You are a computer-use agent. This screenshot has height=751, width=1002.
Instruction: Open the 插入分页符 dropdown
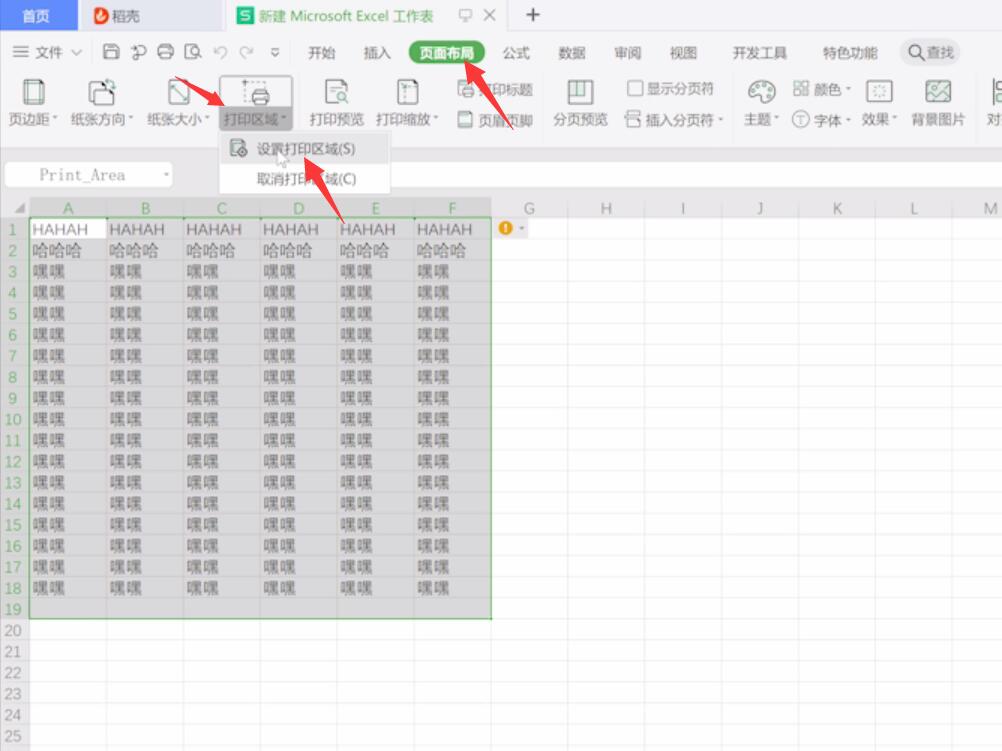tap(674, 120)
